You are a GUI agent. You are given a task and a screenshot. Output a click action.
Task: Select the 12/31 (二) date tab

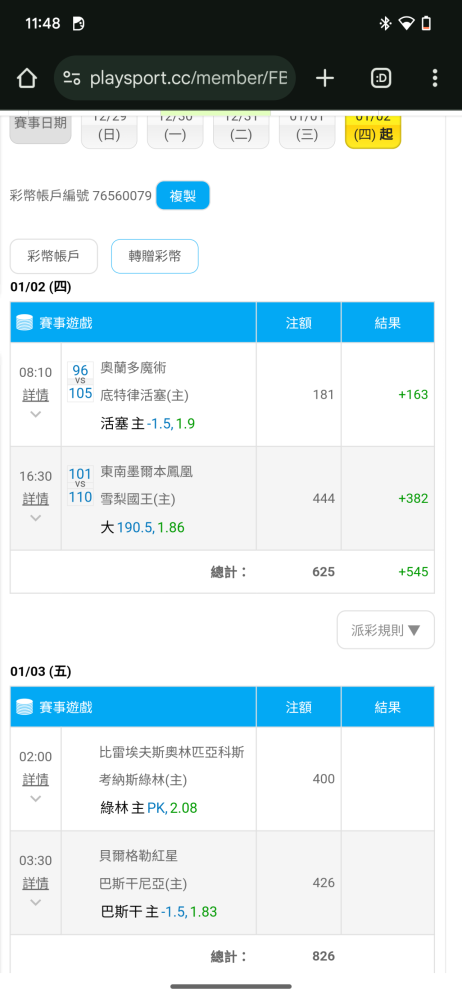click(x=241, y=128)
